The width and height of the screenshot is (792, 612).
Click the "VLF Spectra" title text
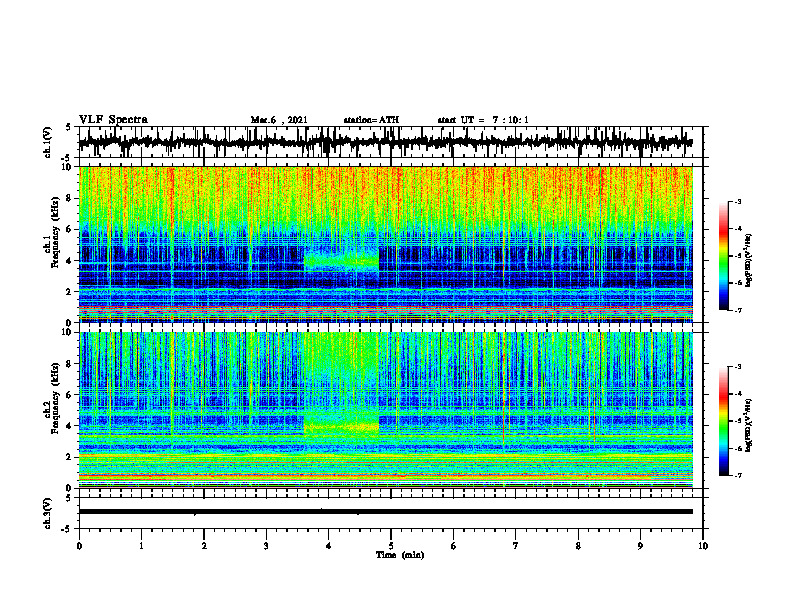113,120
